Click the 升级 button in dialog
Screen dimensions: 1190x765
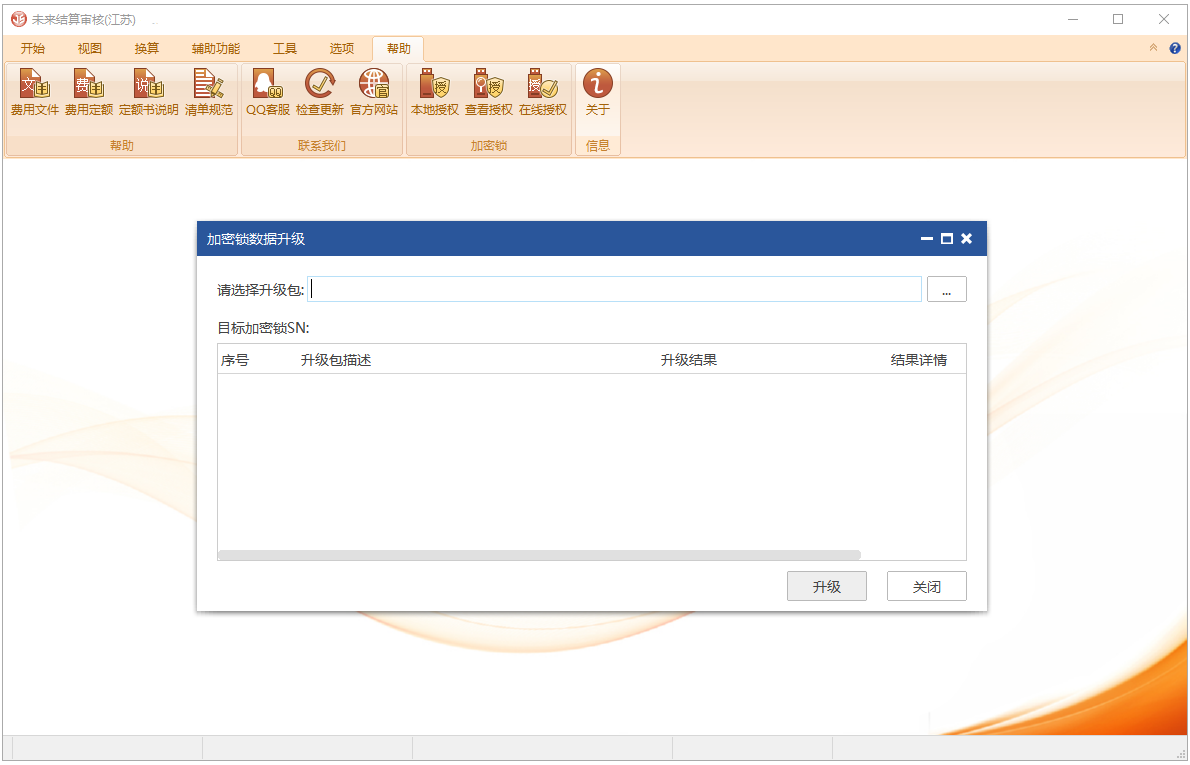pos(826,586)
